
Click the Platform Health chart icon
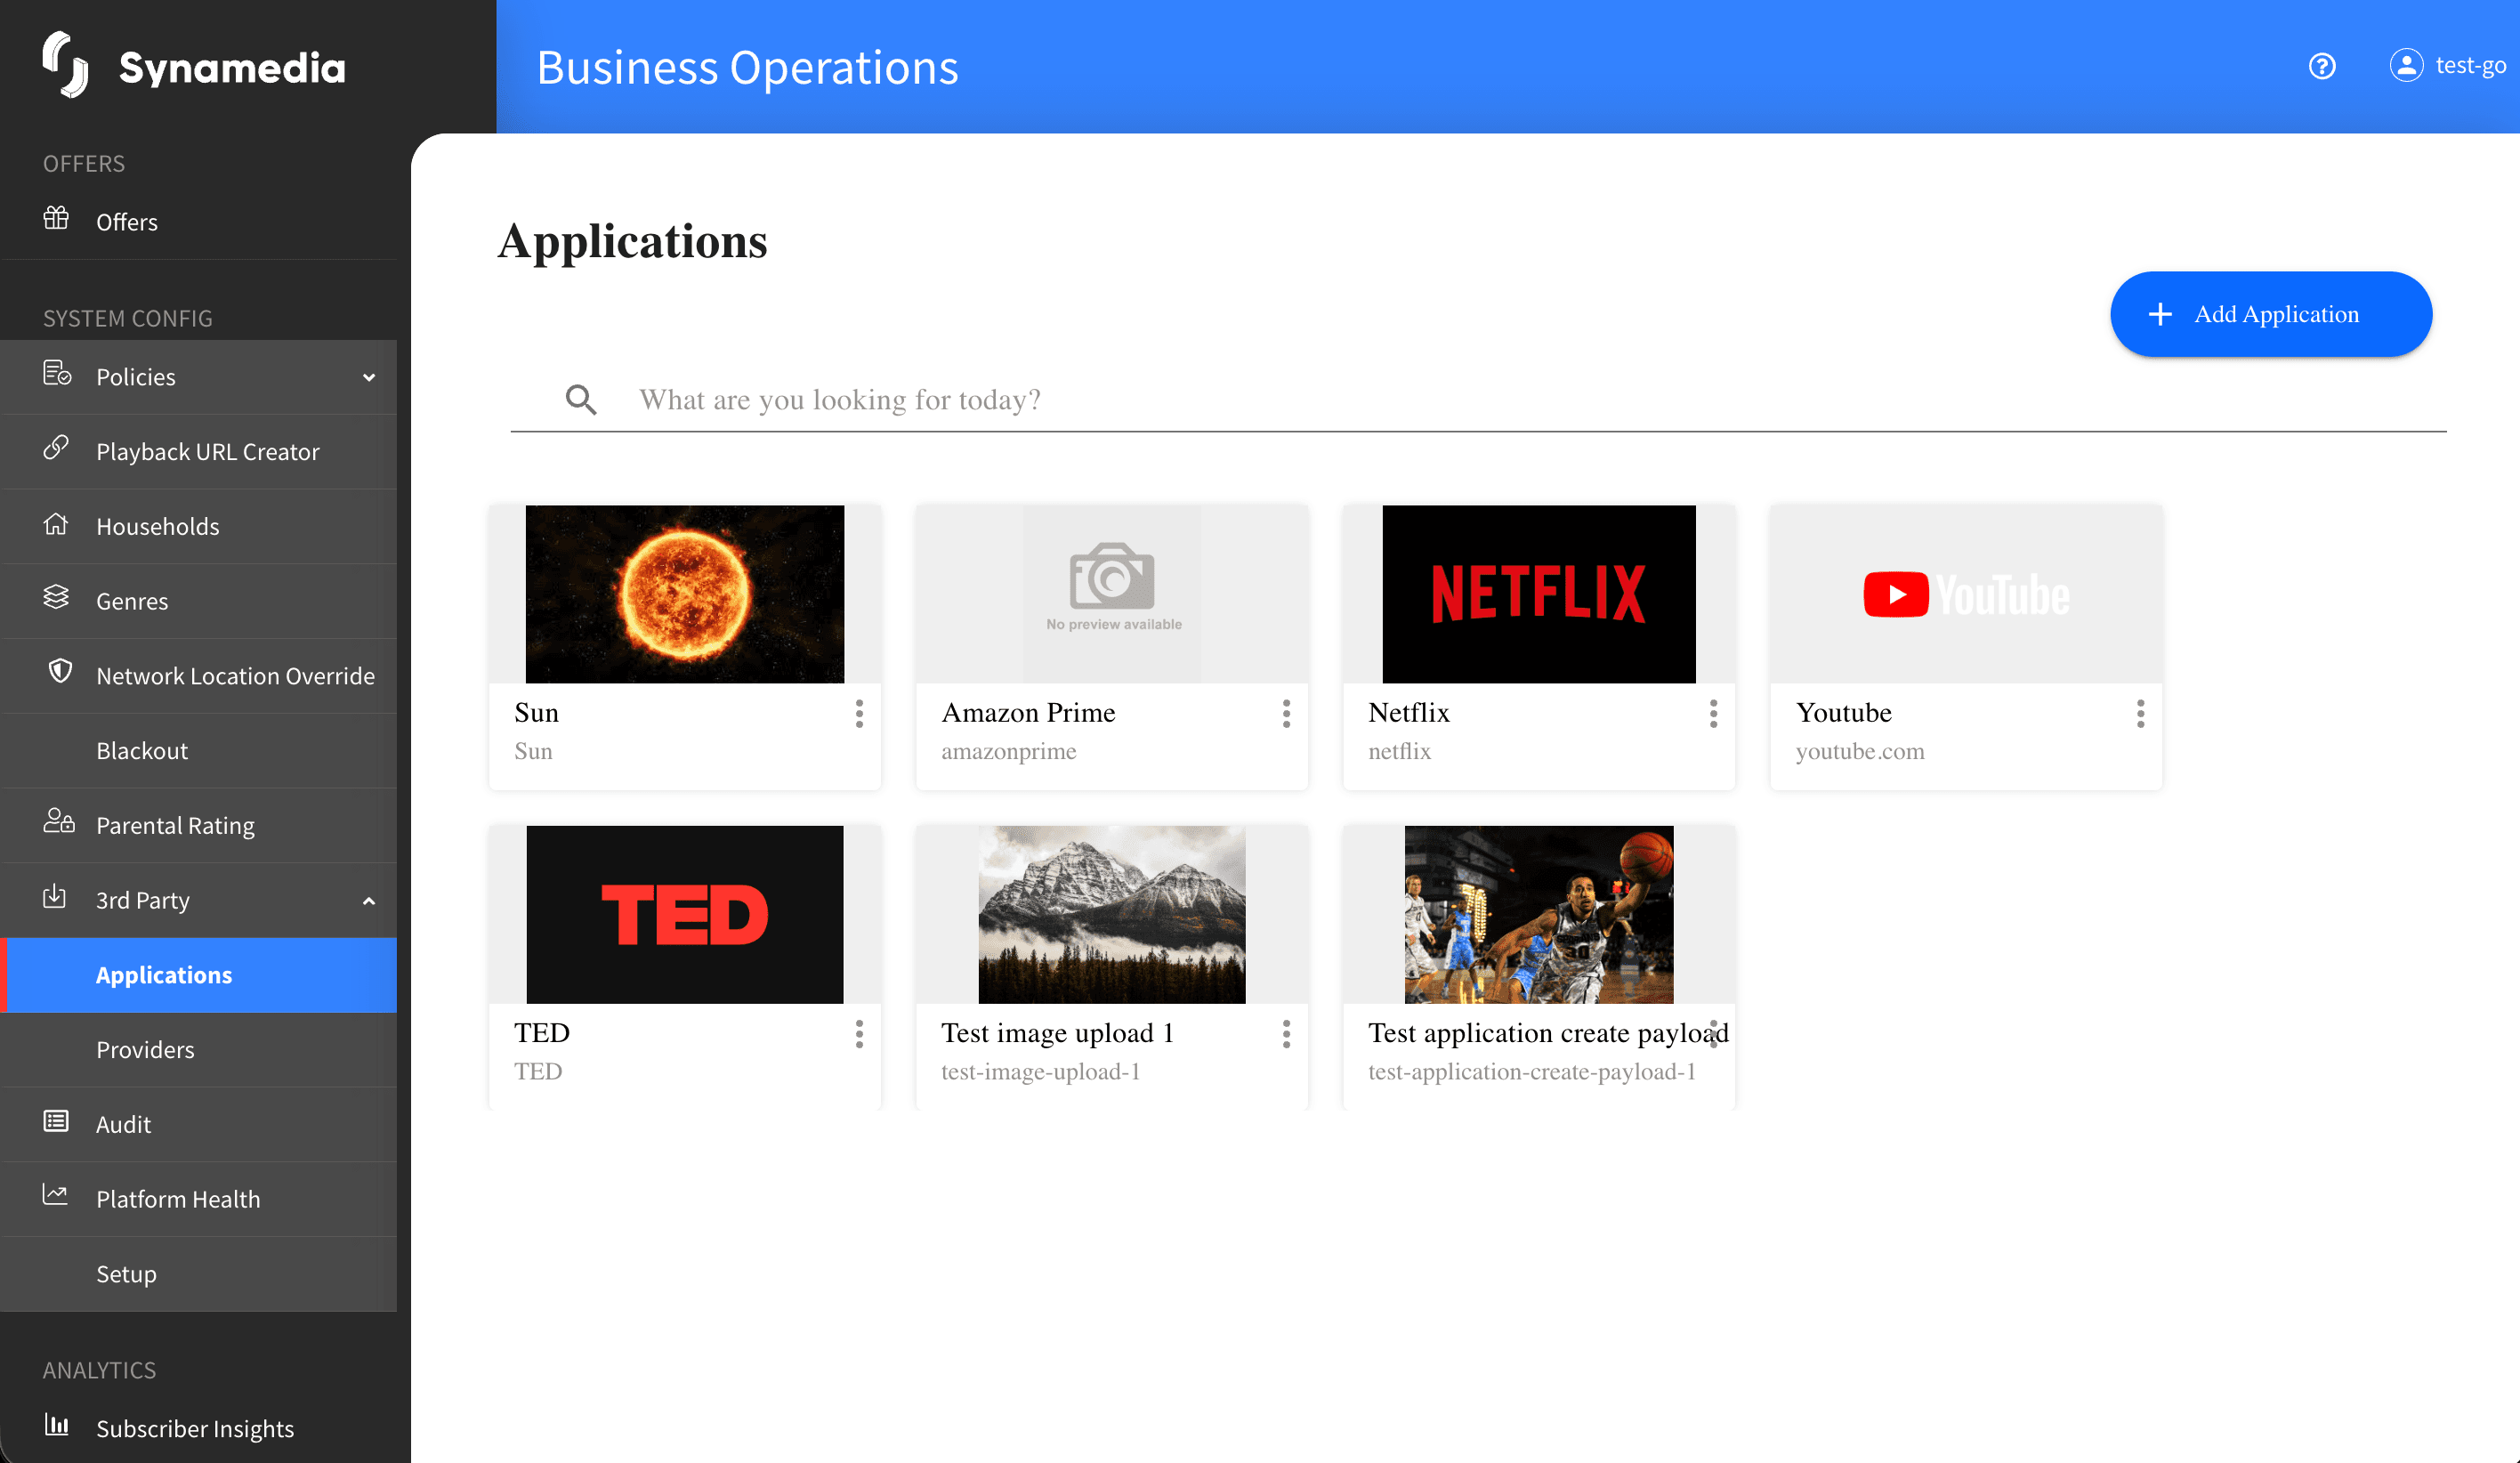pos(56,1194)
